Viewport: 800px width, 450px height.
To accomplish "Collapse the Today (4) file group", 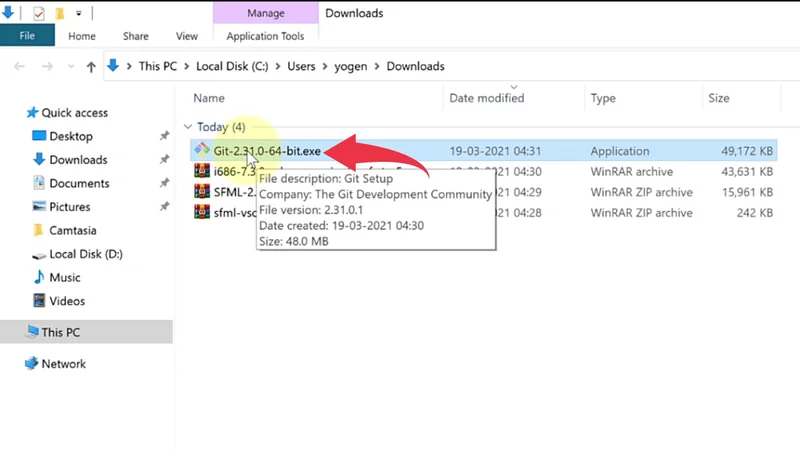I will pos(188,127).
